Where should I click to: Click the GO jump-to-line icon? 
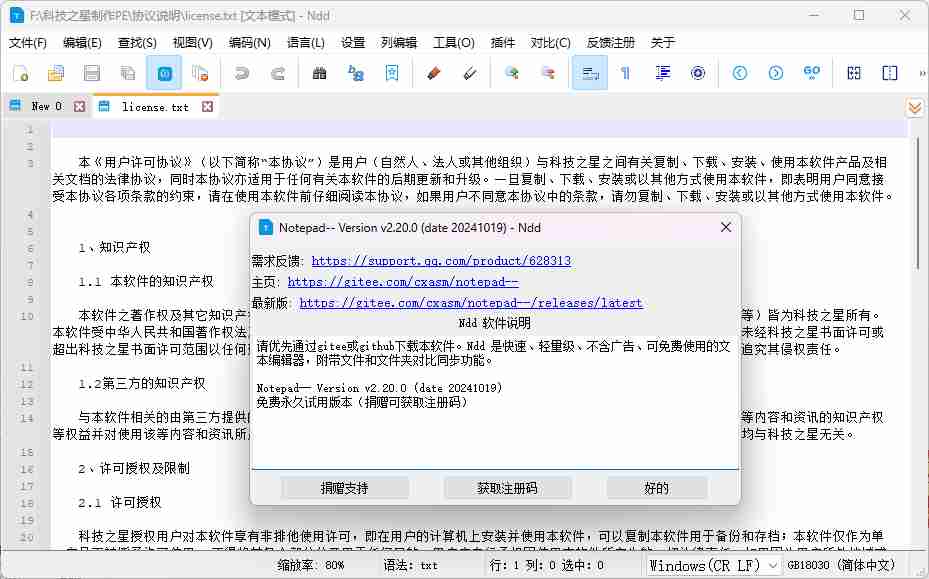(812, 73)
